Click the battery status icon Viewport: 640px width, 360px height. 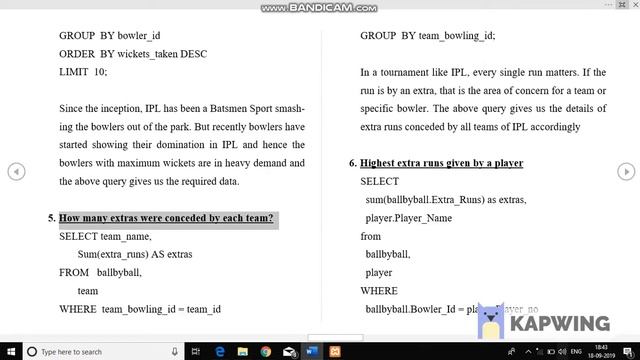551,351
